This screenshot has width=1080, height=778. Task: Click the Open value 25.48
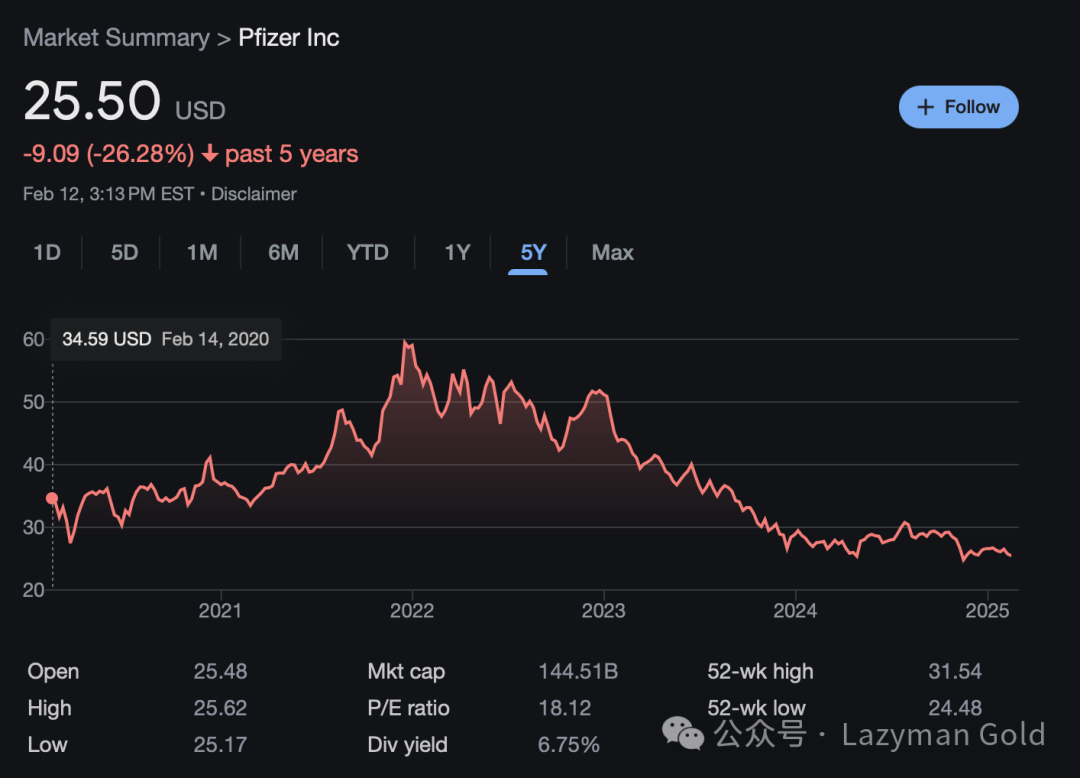pos(220,671)
